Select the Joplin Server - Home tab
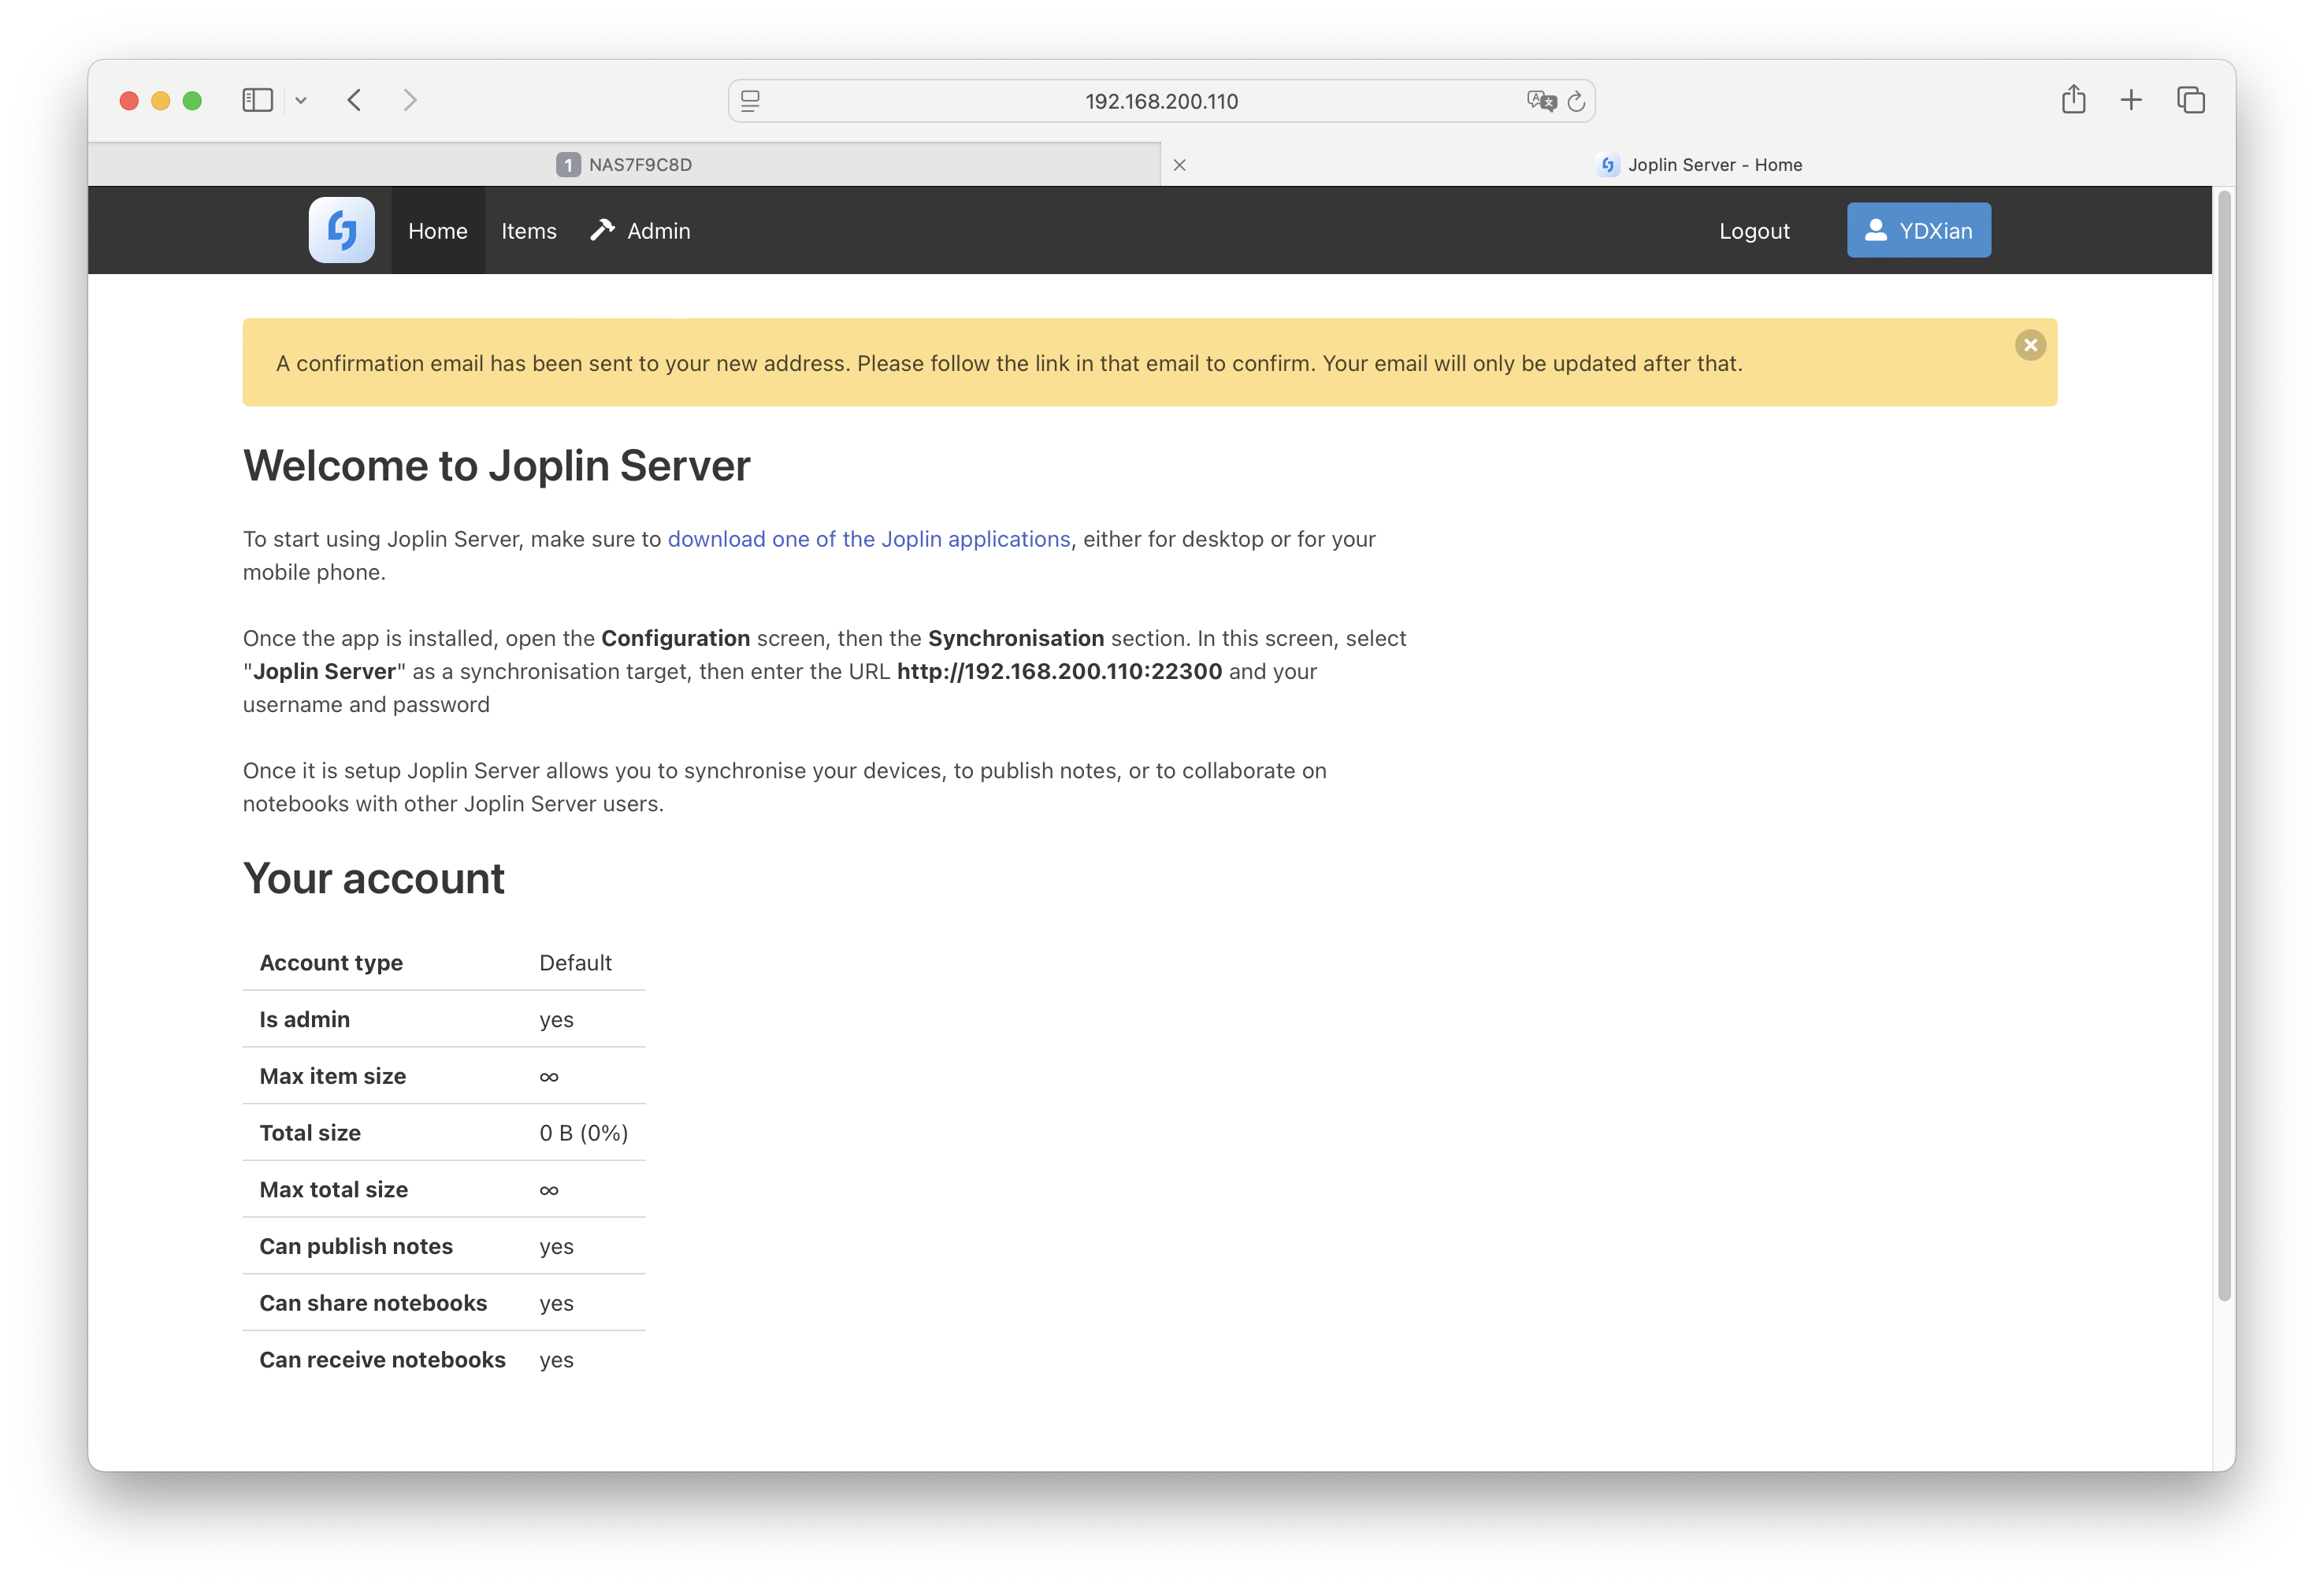This screenshot has width=2324, height=1588. point(1698,164)
